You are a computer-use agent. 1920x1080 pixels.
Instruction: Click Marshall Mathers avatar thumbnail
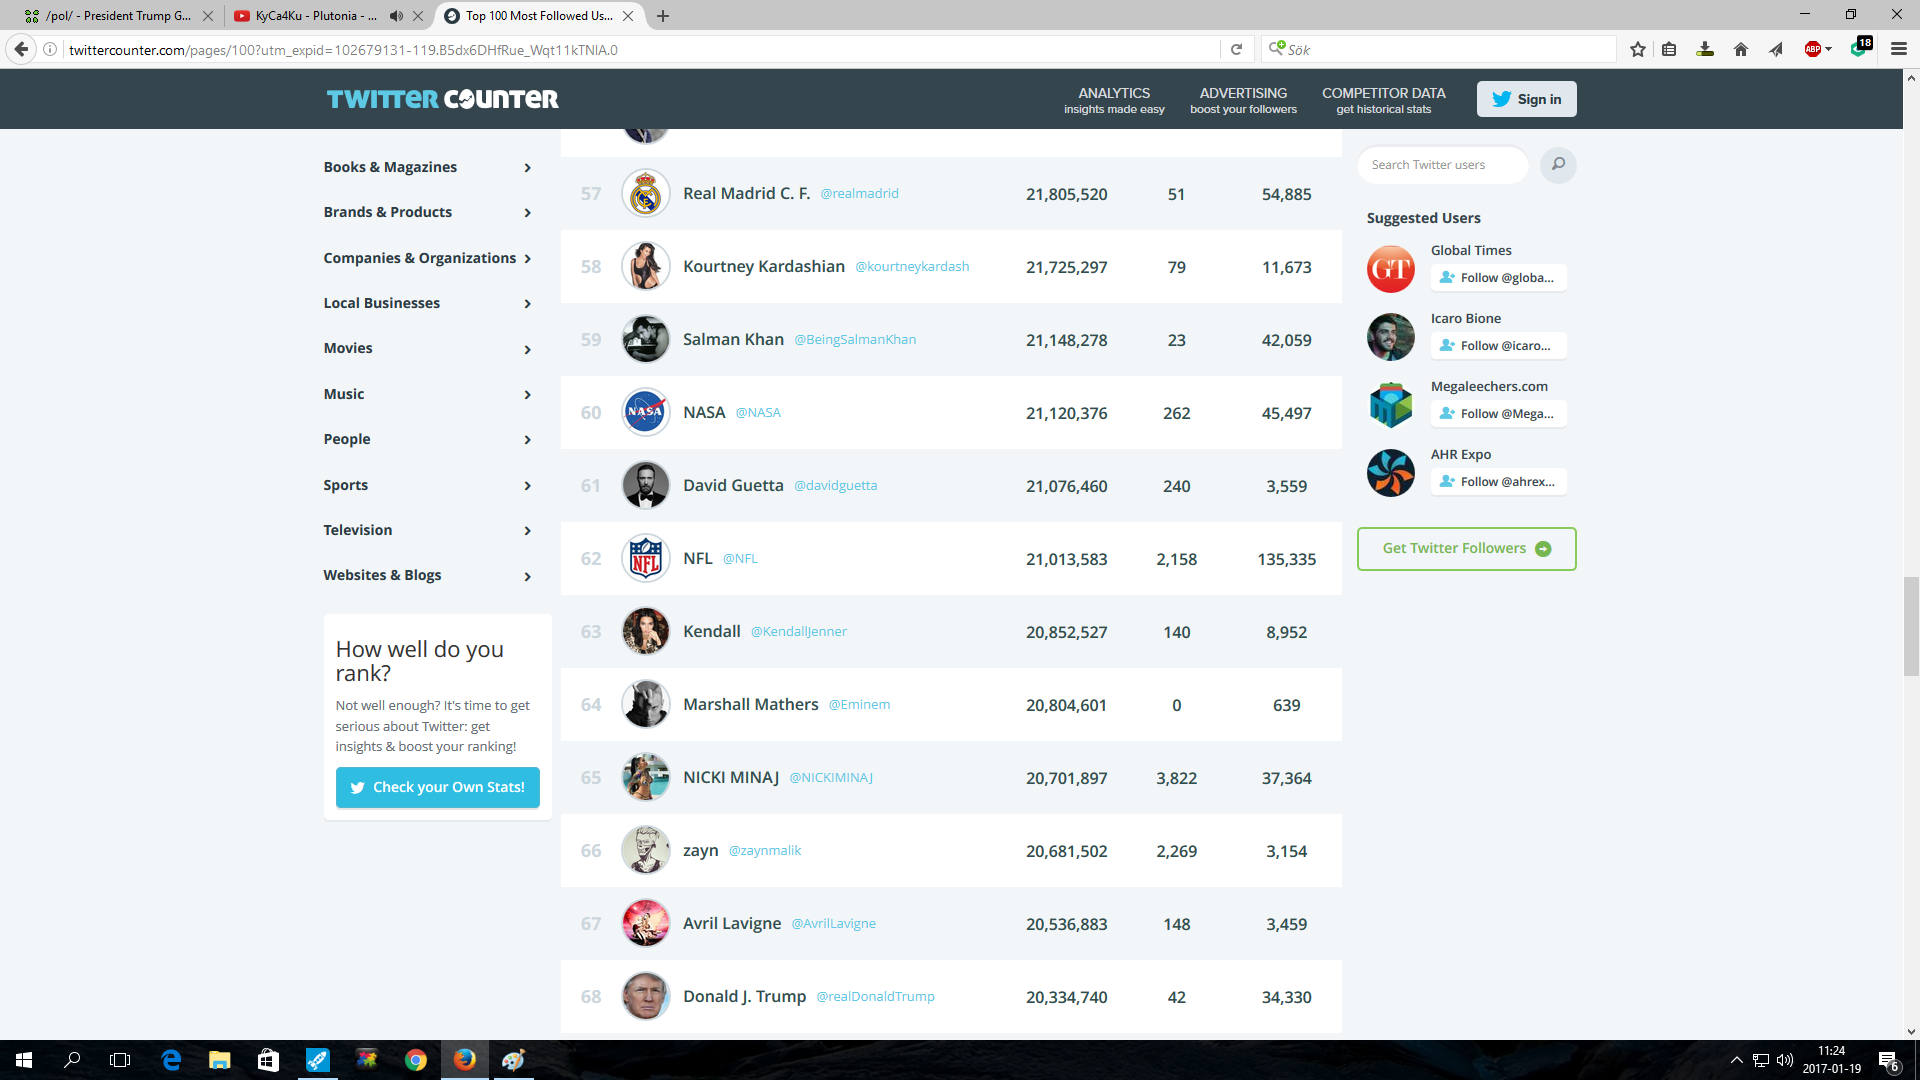pos(646,704)
